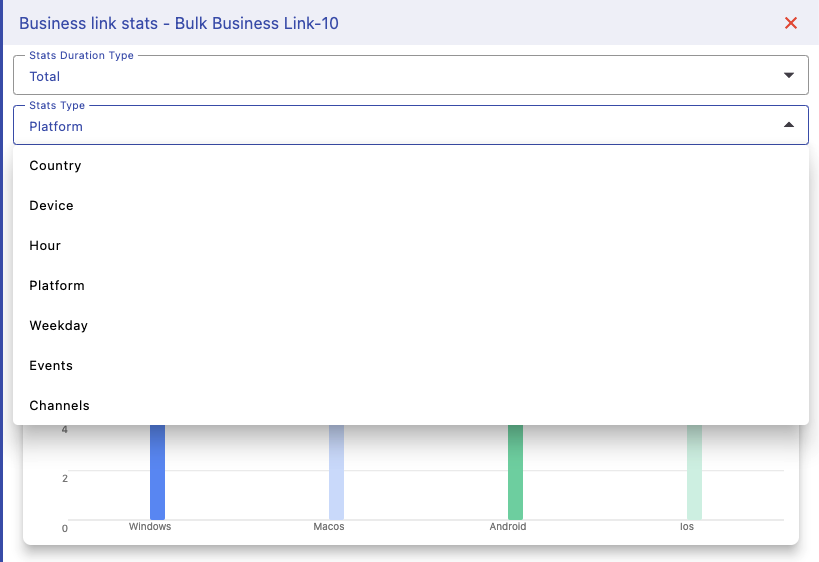Pick Channels from the stats list

59,406
